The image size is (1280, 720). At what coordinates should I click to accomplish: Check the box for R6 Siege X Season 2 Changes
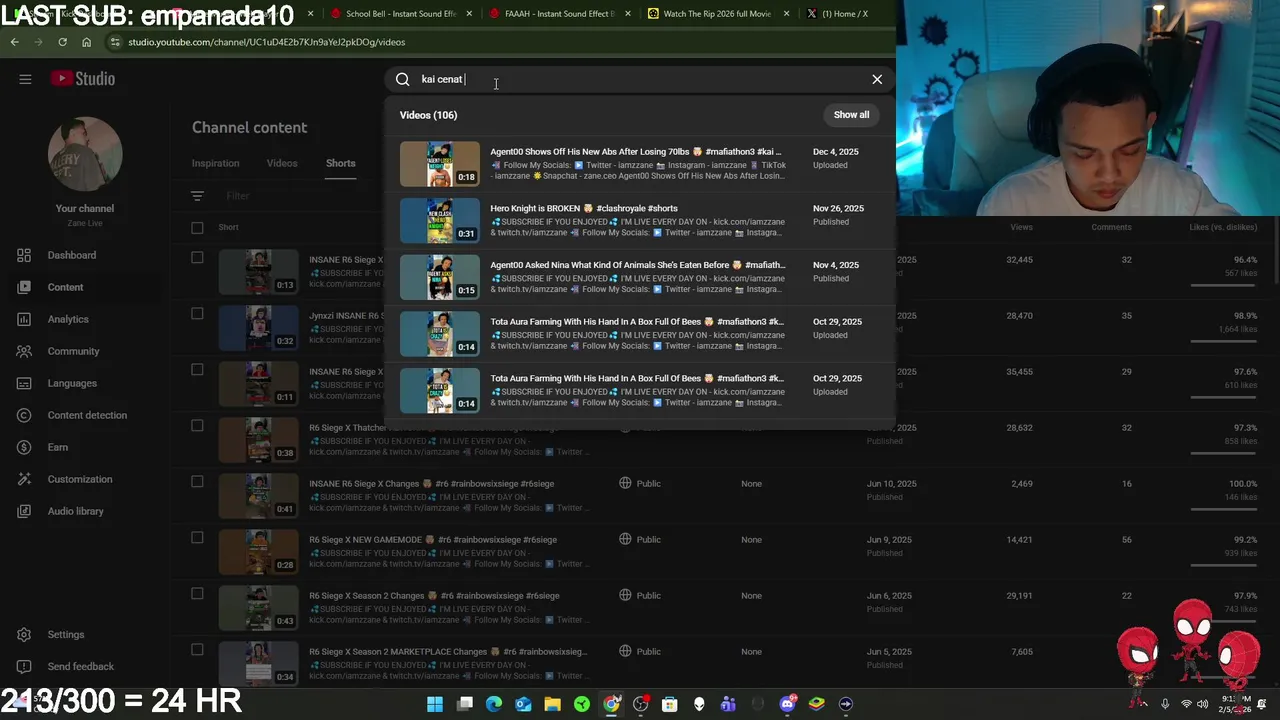197,593
